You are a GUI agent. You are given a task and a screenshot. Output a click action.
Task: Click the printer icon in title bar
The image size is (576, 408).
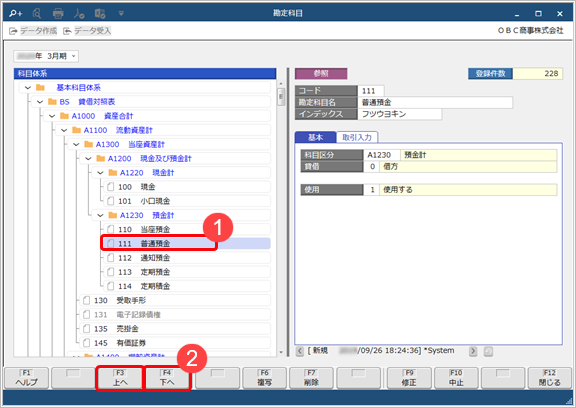pyautogui.click(x=58, y=14)
